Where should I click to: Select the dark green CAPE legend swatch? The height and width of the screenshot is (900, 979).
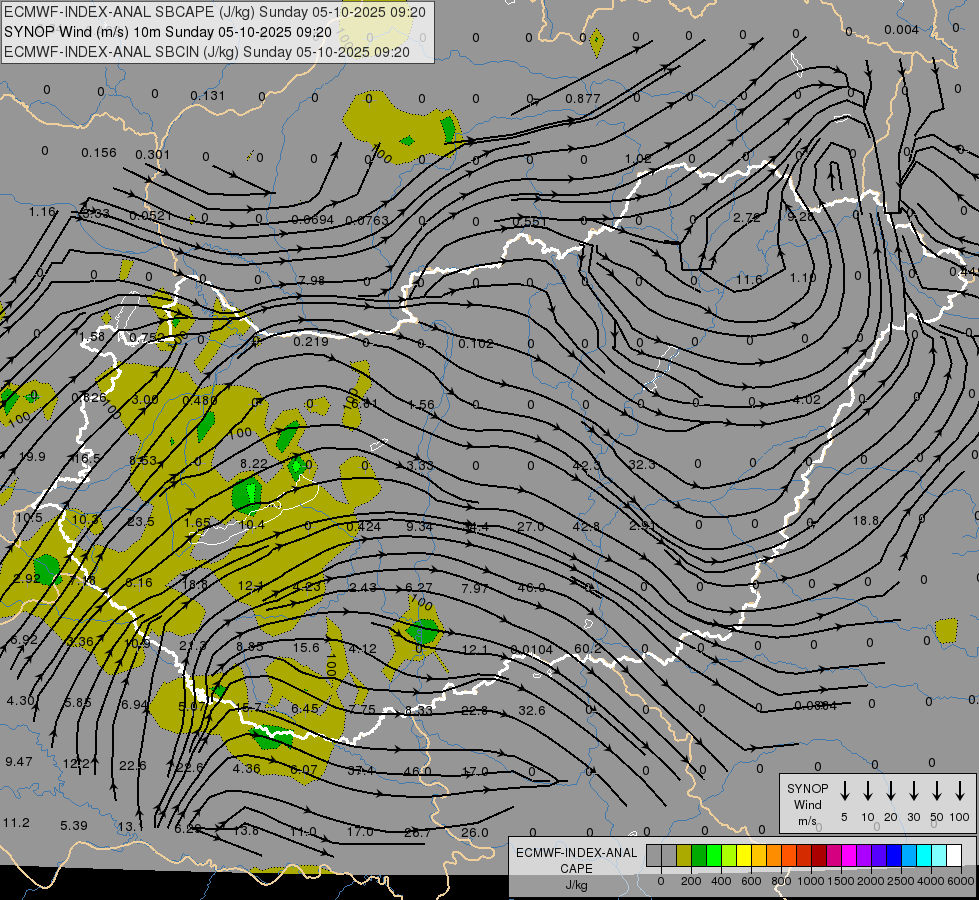click(x=699, y=855)
